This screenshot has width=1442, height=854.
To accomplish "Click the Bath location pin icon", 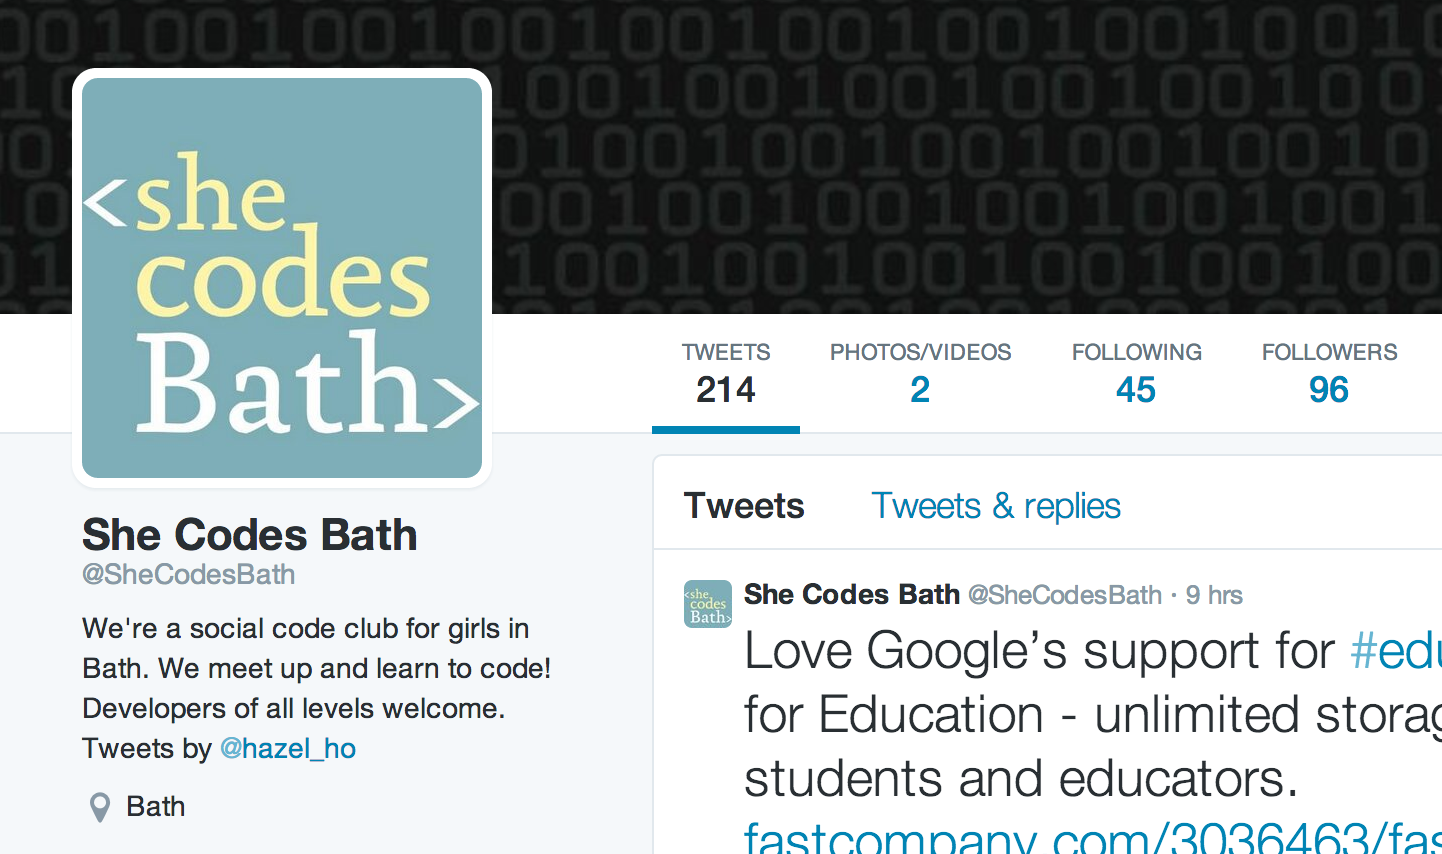I will pyautogui.click(x=100, y=807).
